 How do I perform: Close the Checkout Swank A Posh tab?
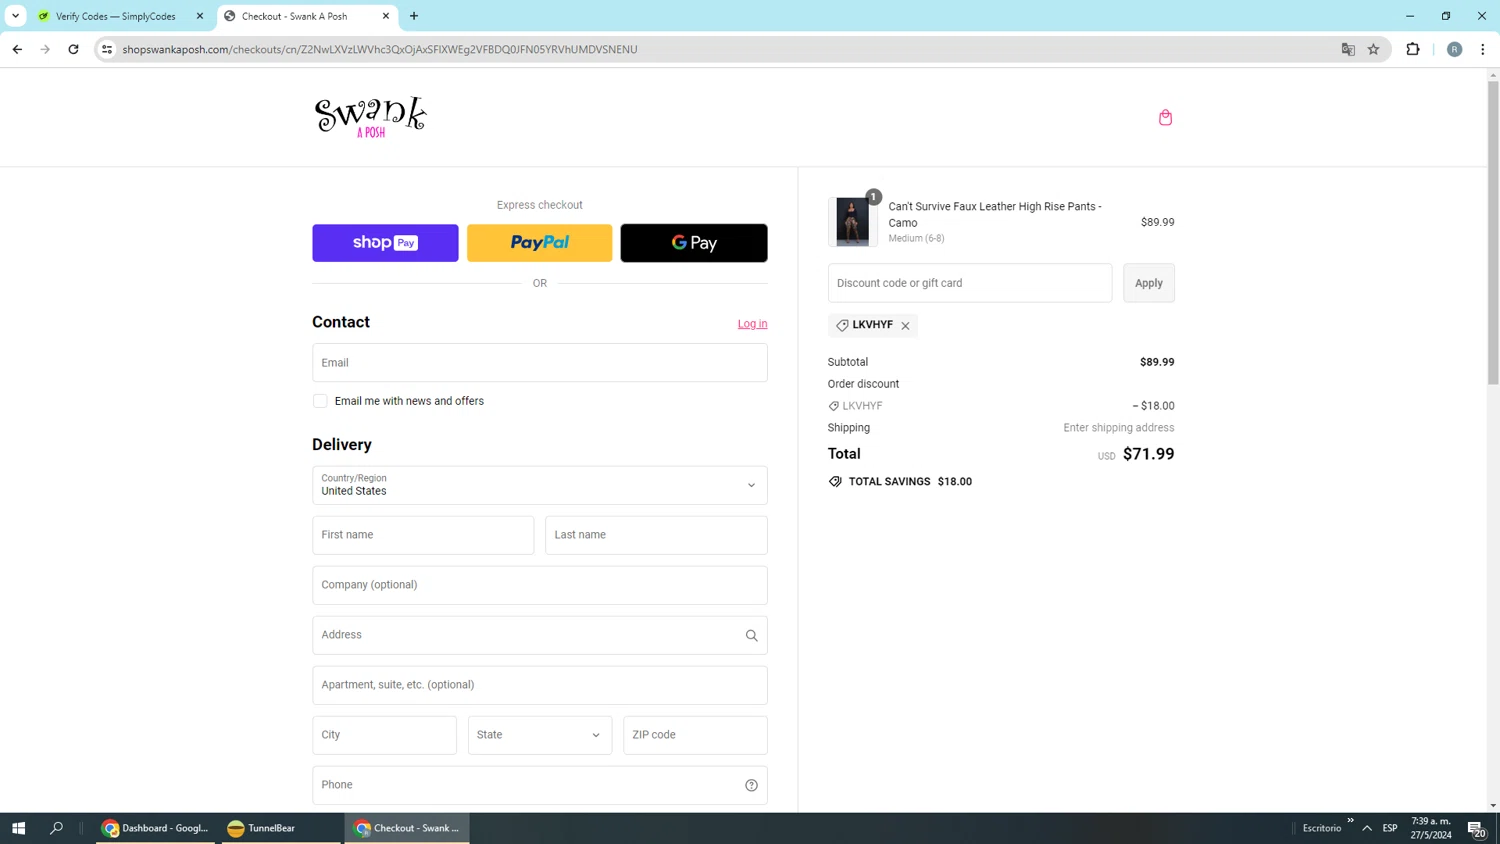click(386, 16)
